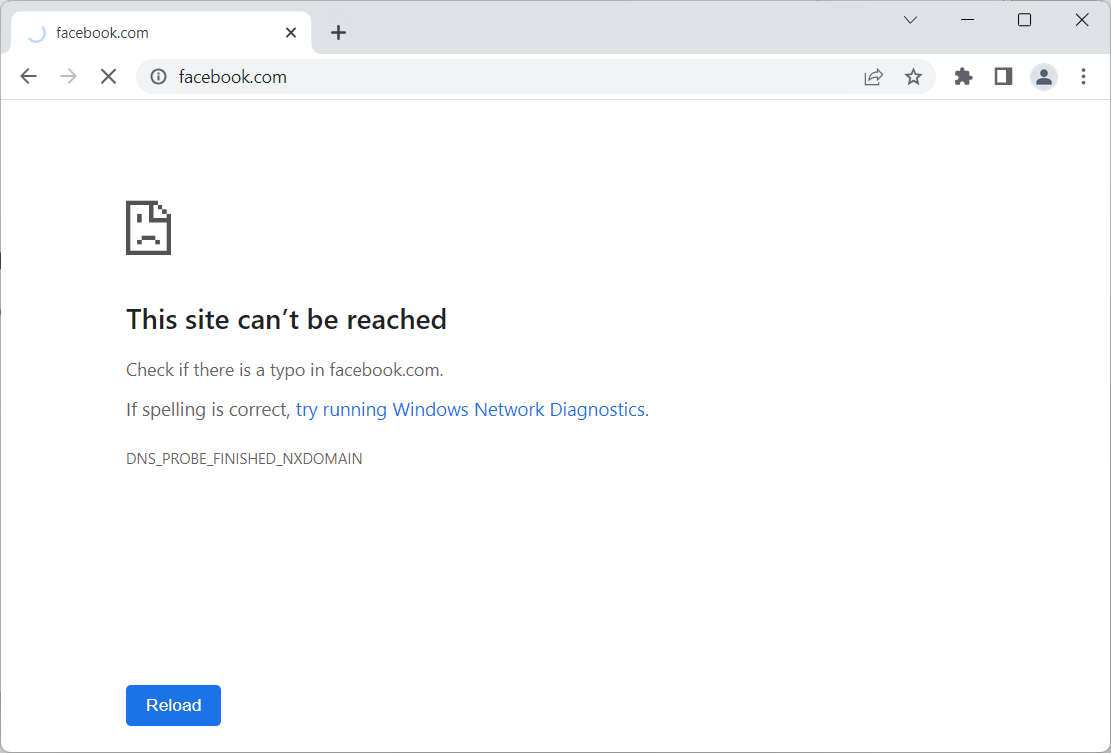Viewport: 1111px width, 753px height.
Task: Open the profile avatar menu
Action: coord(1044,77)
